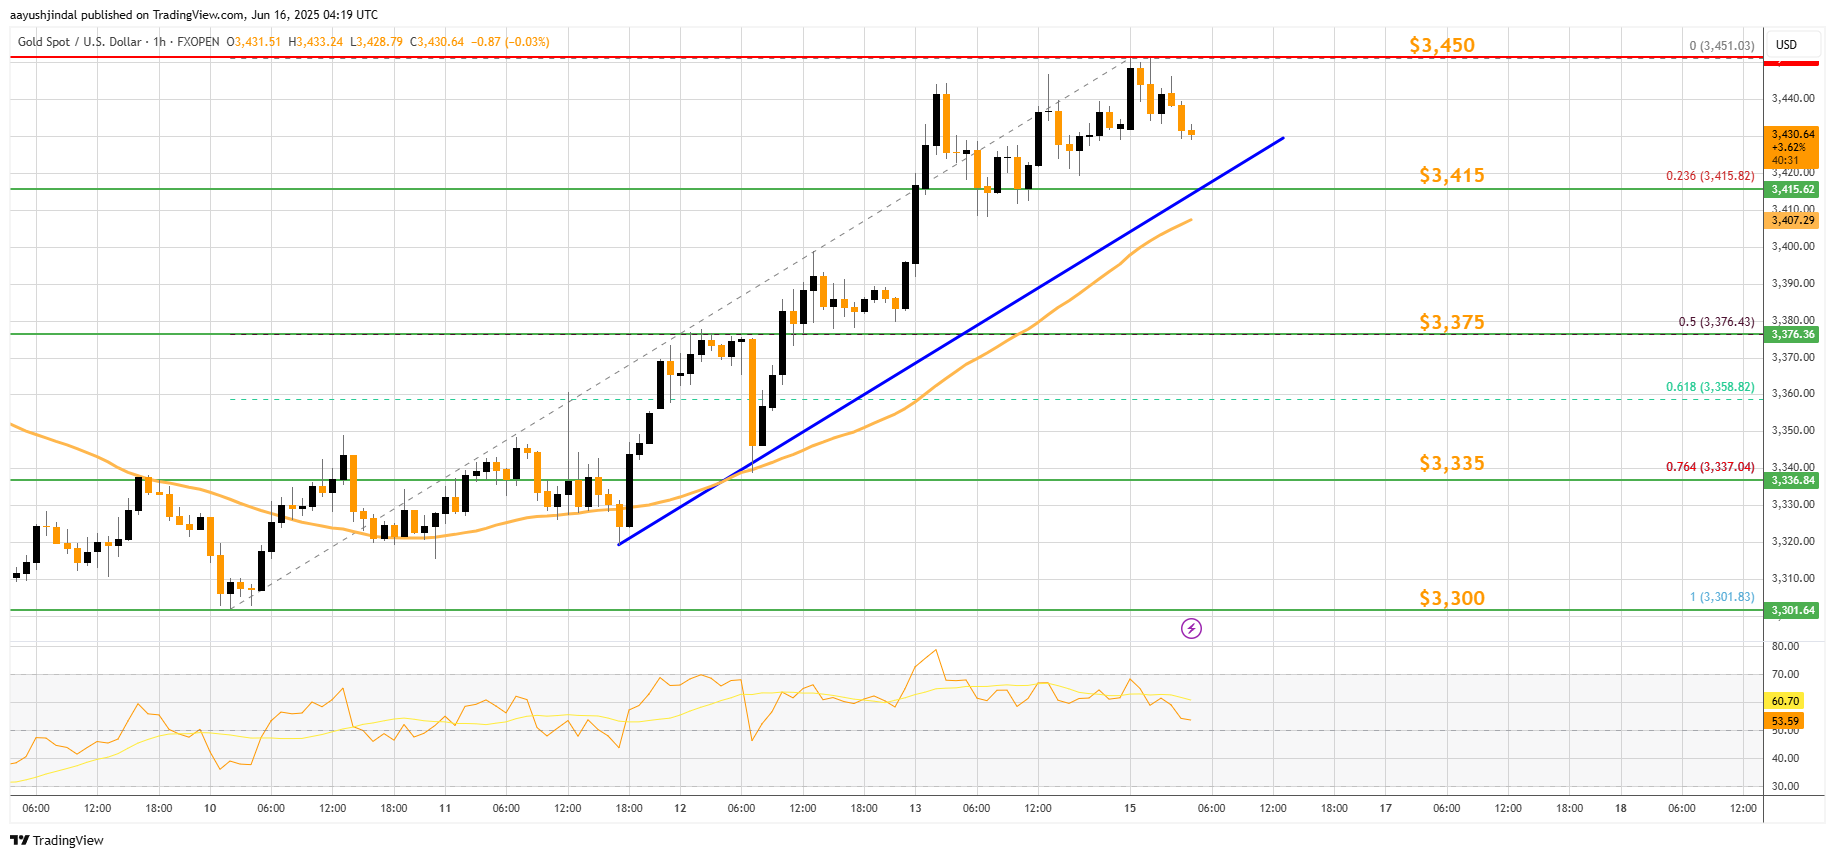Select the $3,300 support label
Viewport: 1835px width, 858px height.
click(1452, 598)
